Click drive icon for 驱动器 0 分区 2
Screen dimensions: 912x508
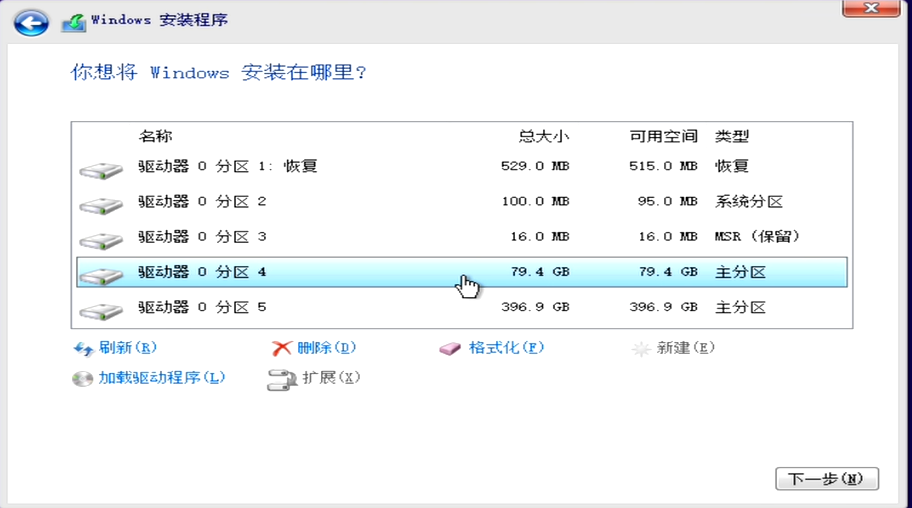(101, 205)
